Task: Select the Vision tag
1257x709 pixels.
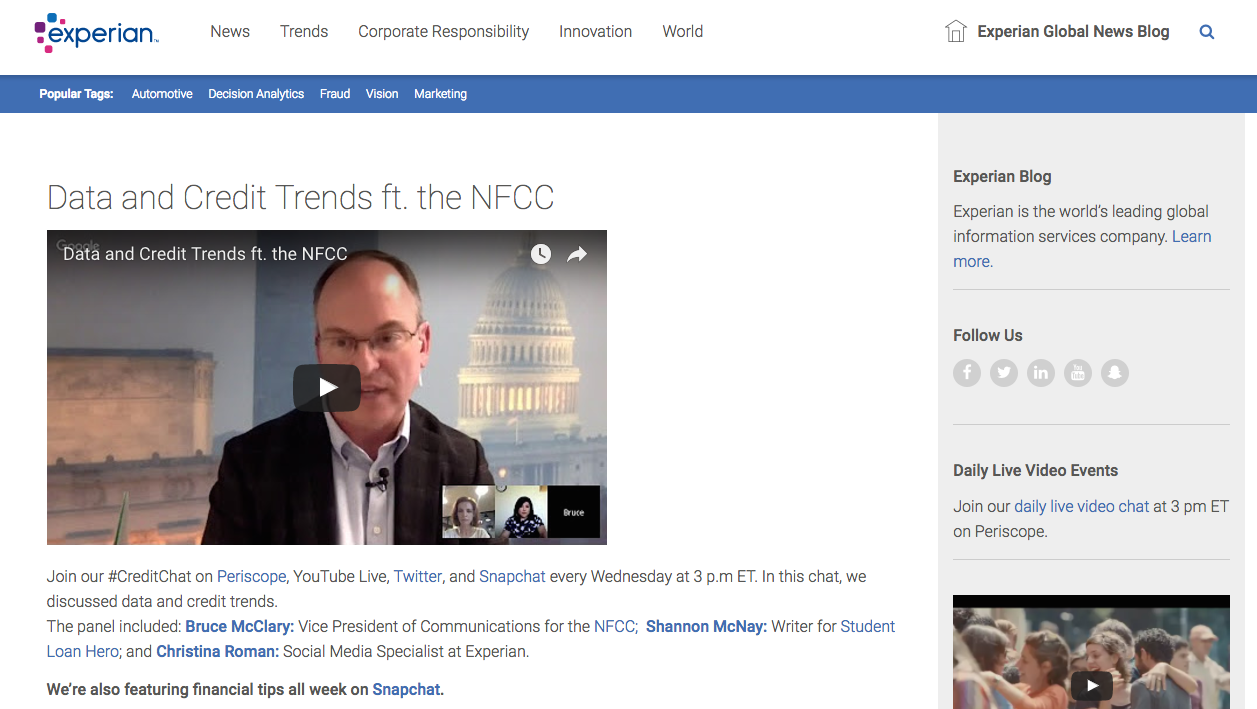Action: tap(382, 94)
